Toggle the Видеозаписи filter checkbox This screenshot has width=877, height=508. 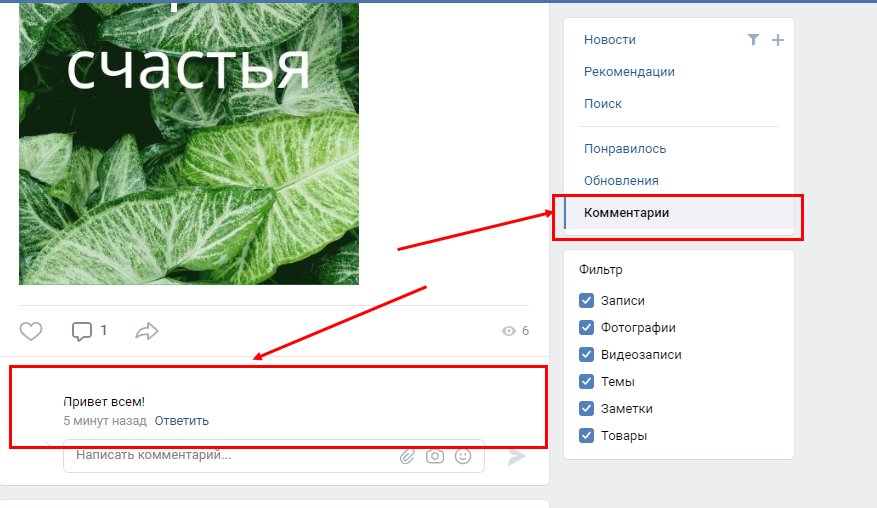click(586, 354)
